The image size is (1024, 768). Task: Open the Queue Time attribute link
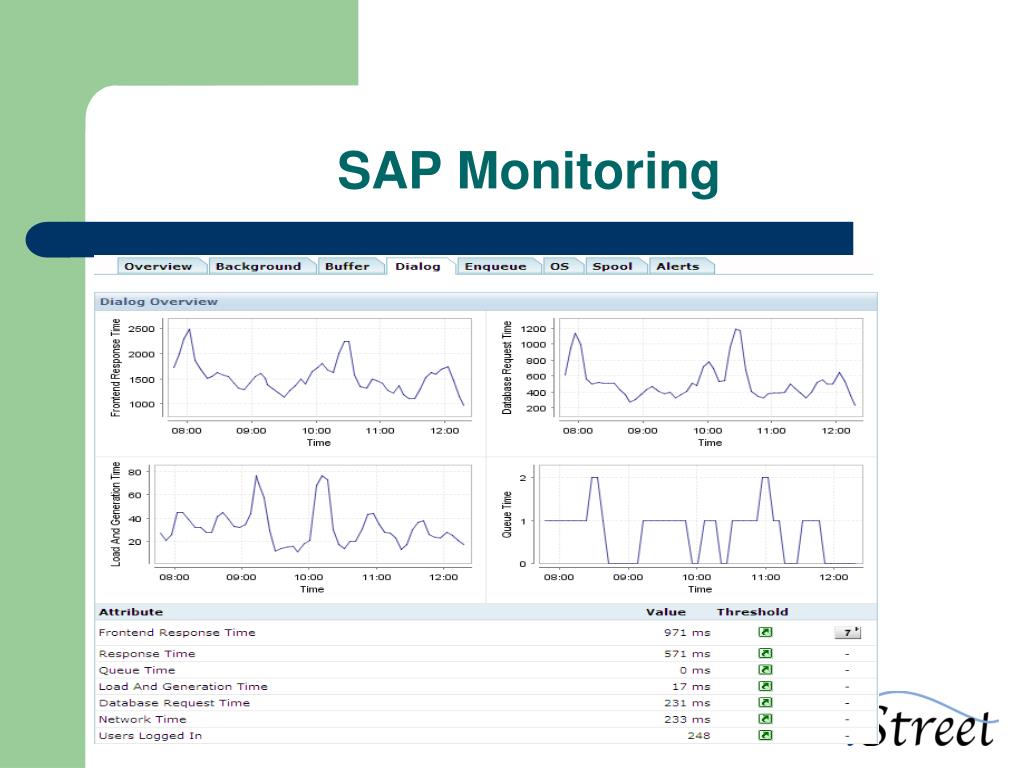coord(137,670)
